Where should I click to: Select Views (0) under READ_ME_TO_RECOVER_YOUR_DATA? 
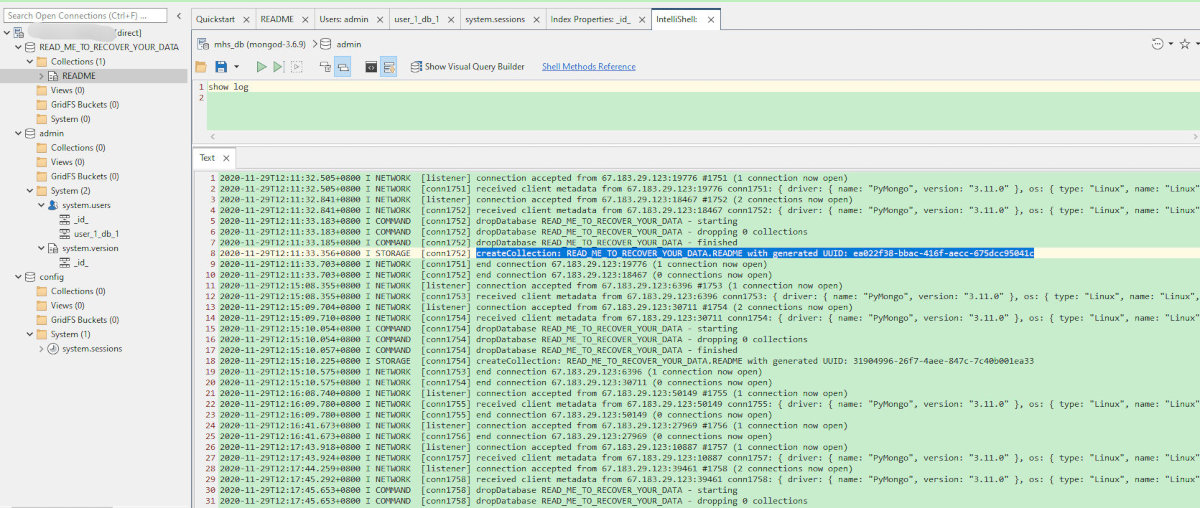[67, 90]
